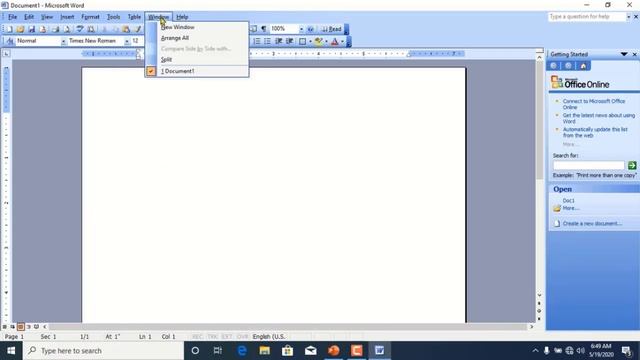This screenshot has width=640, height=360.
Task: Switch to Normal View icon at bottom left
Action: click(5, 327)
